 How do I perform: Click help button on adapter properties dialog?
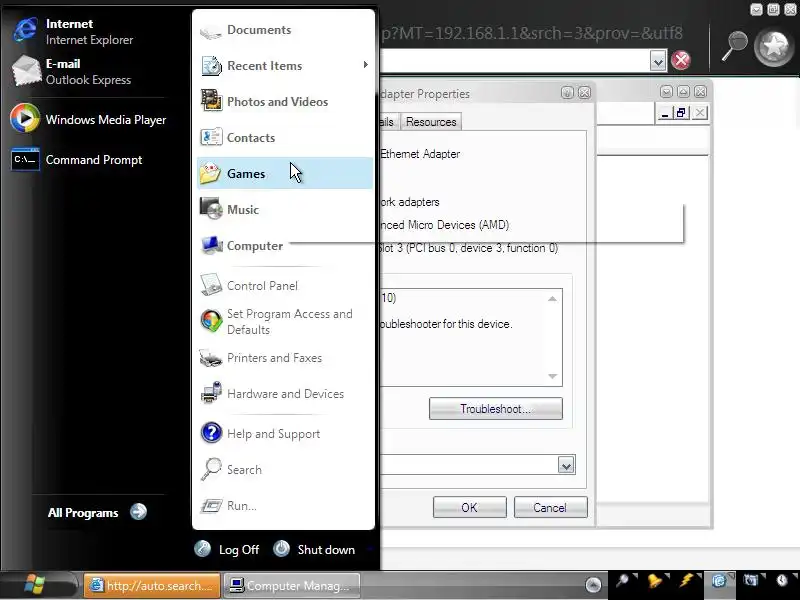(567, 92)
